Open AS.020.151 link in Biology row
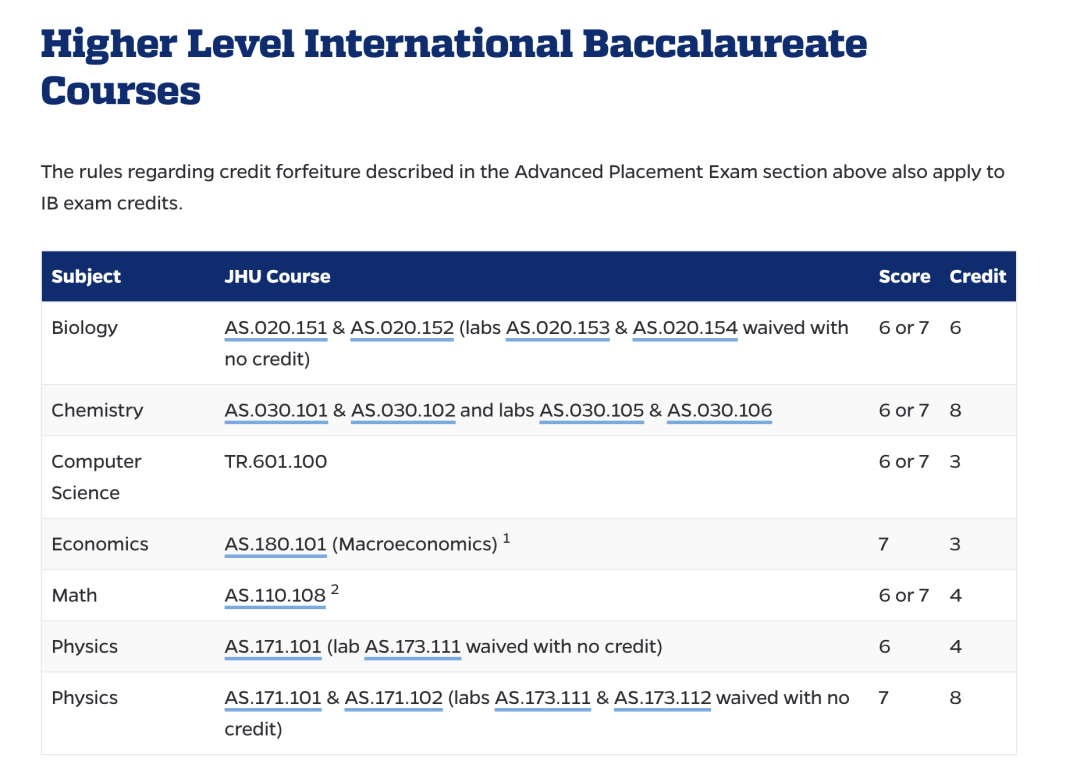Image resolution: width=1080 pixels, height=768 pixels. pos(276,328)
